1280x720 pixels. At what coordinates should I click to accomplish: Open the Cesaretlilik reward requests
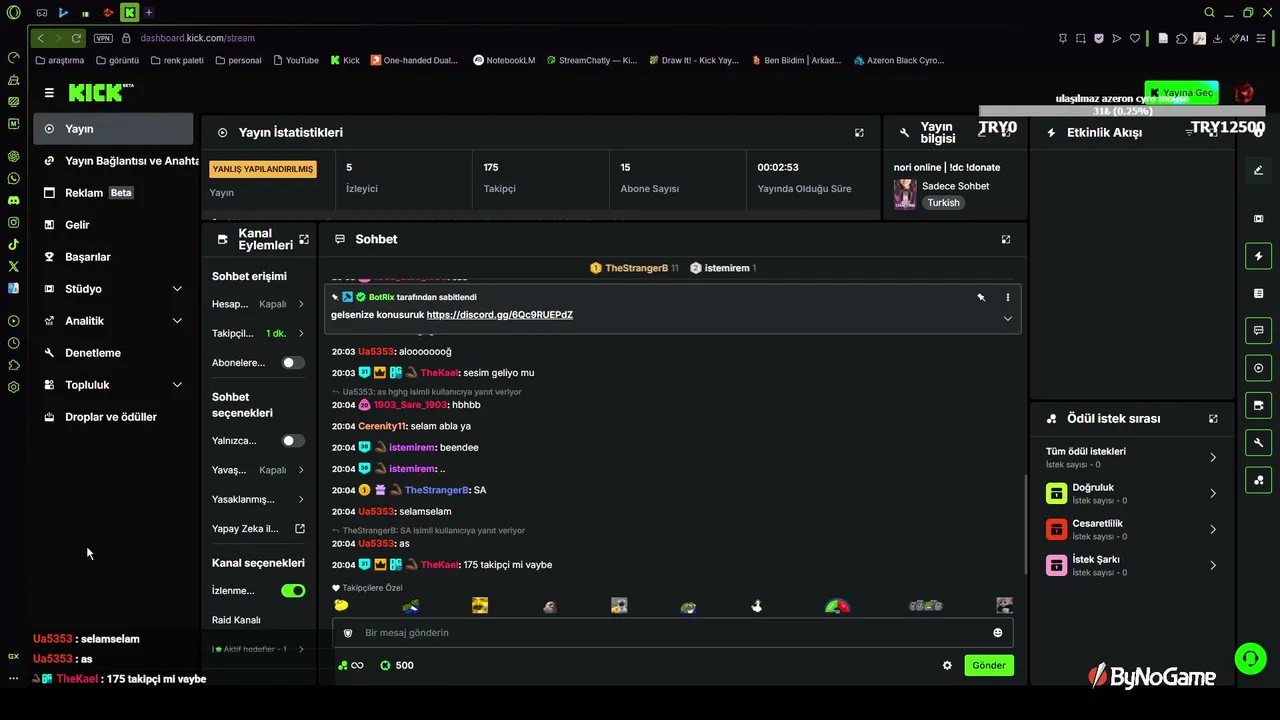pos(1131,529)
